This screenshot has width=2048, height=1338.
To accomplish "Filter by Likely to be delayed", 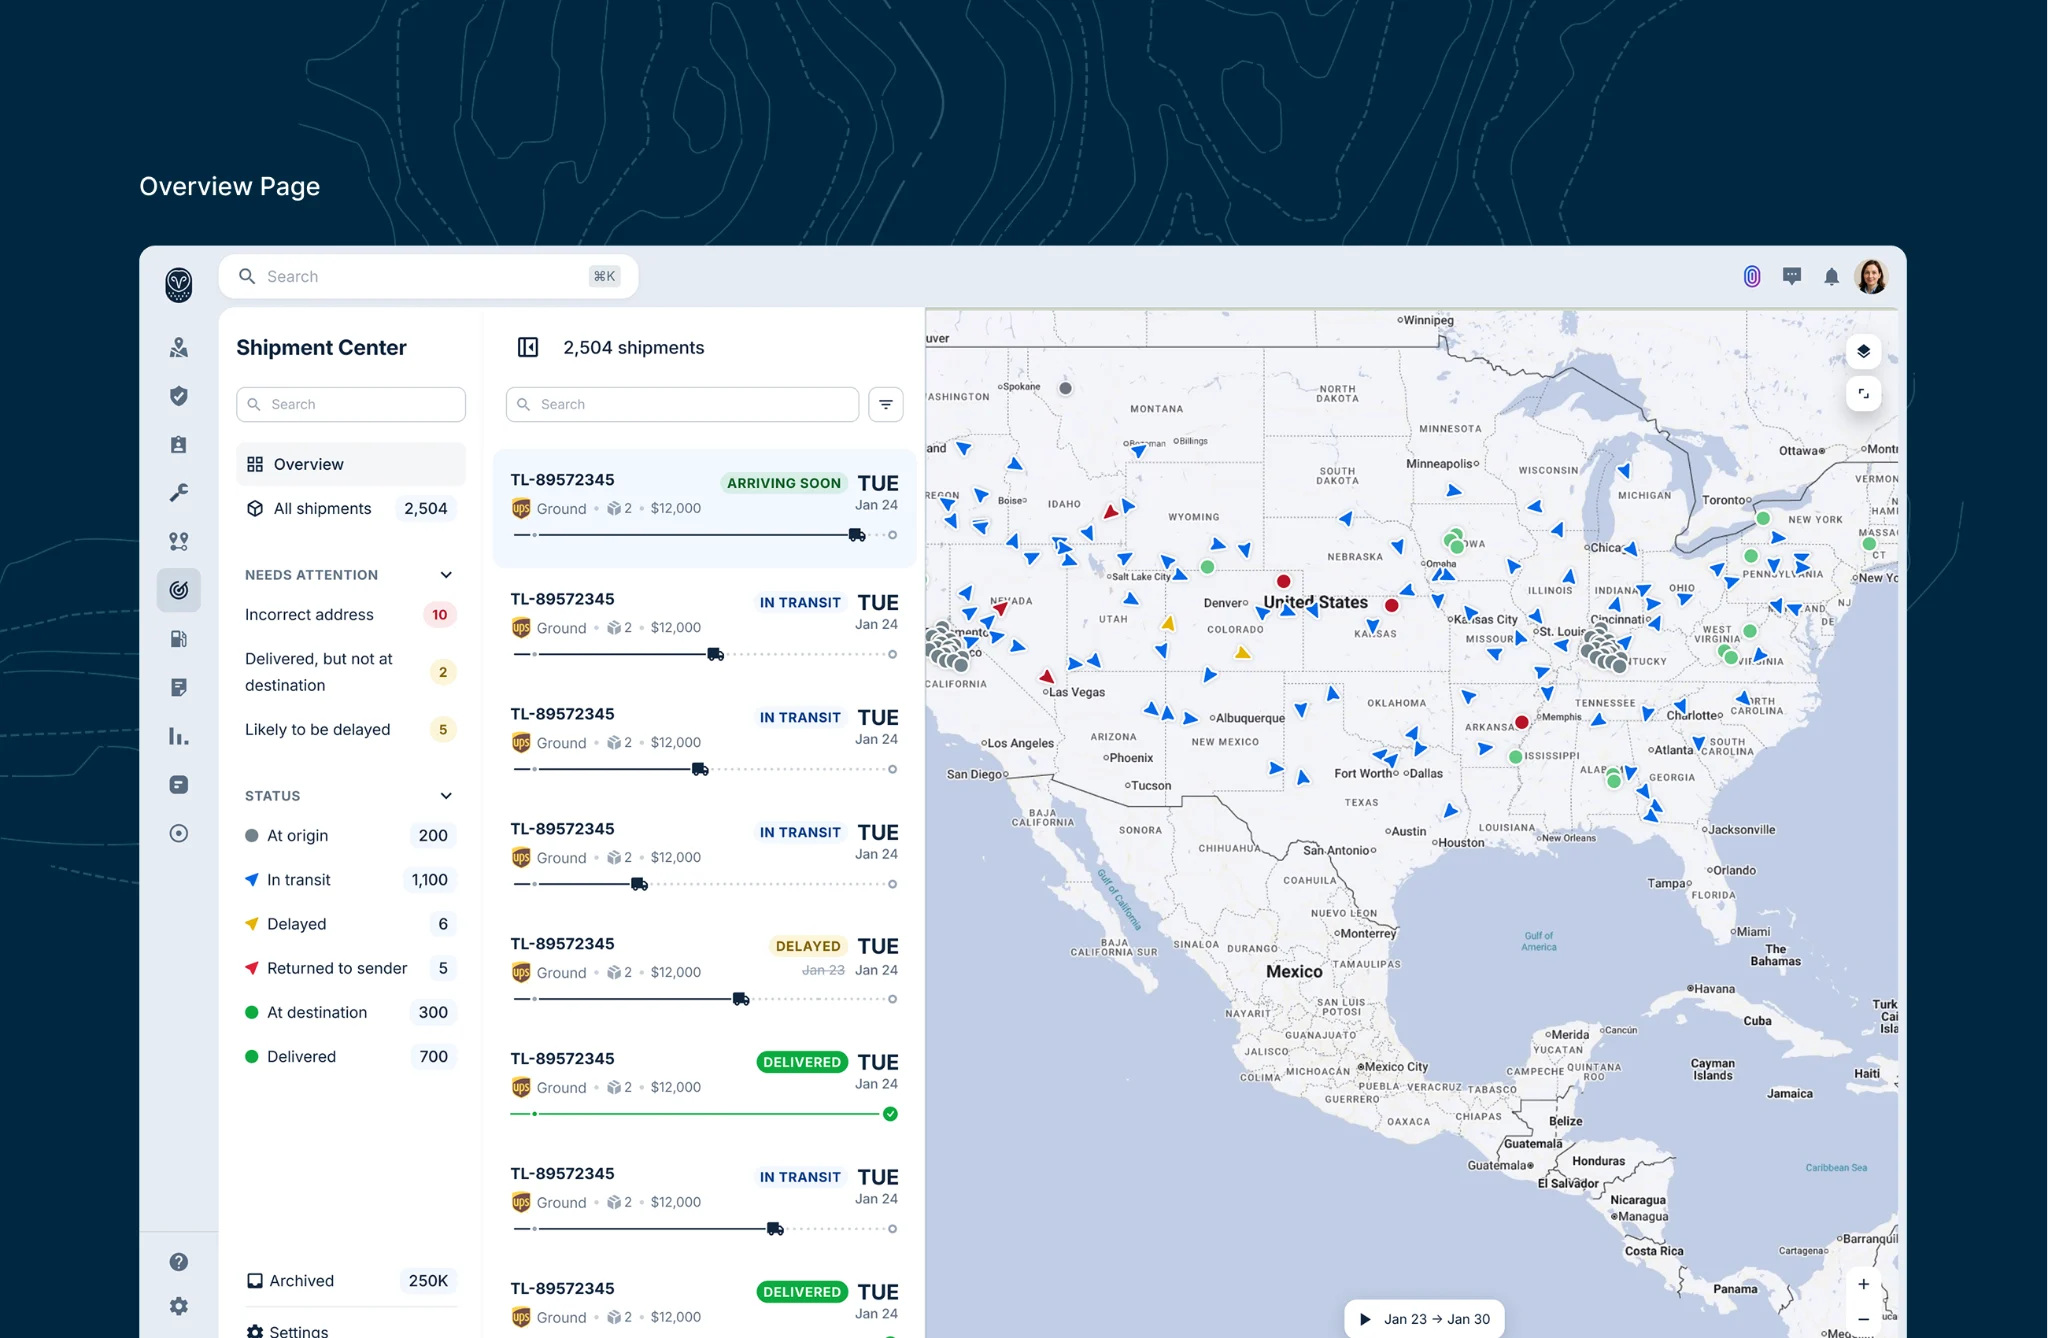I will tap(350, 729).
